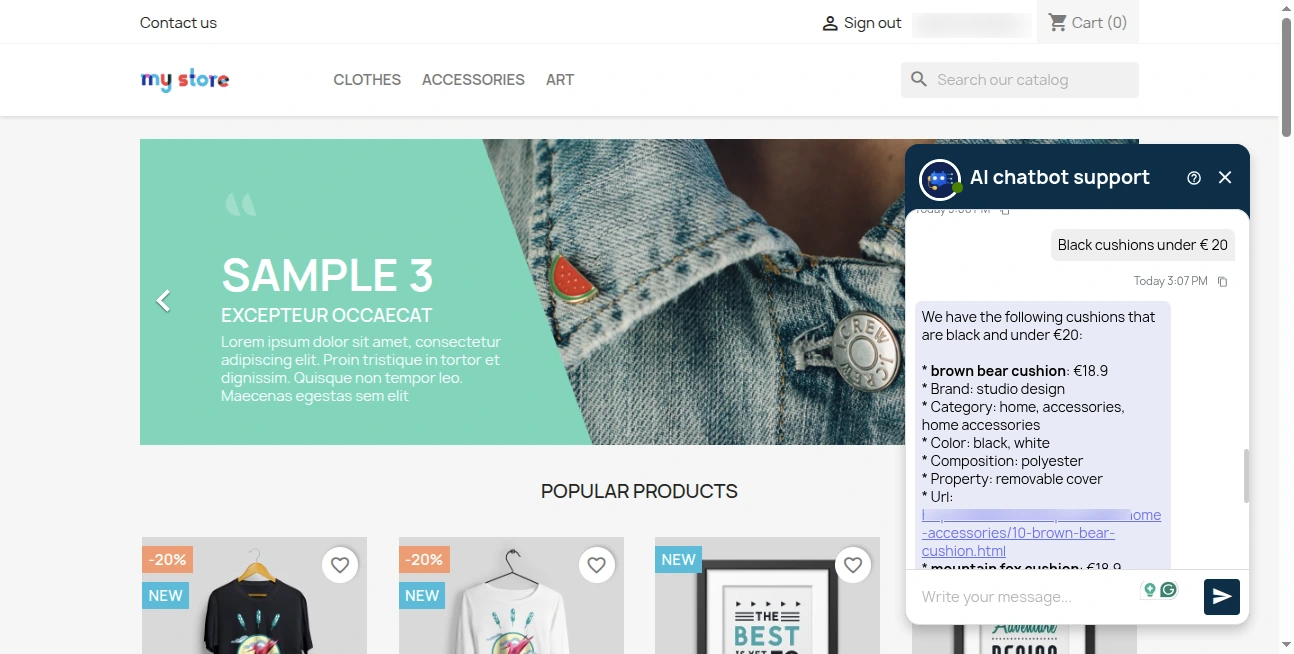Open the Art category
The width and height of the screenshot is (1294, 654).
click(x=560, y=80)
